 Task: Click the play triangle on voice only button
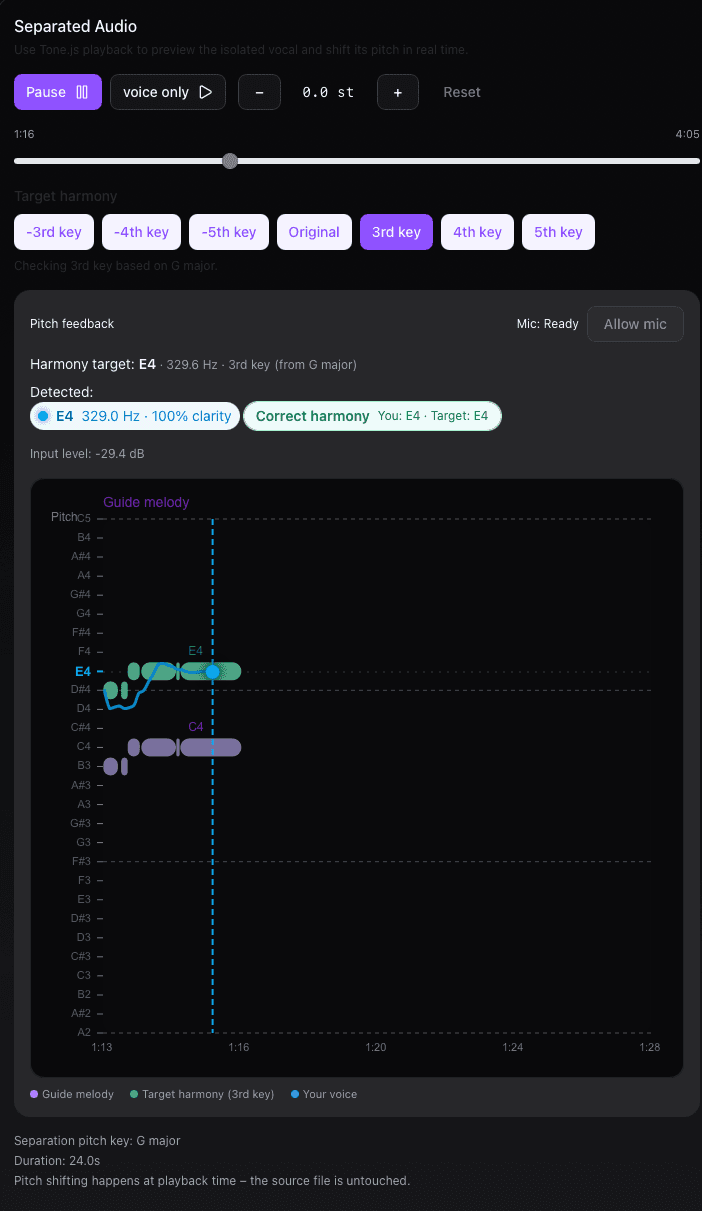206,92
